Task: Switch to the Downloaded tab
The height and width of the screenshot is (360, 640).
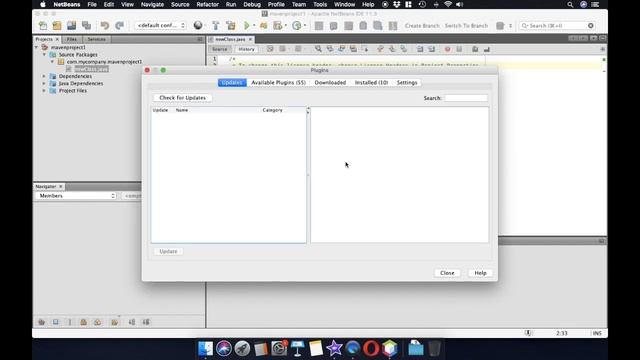Action: click(330, 82)
